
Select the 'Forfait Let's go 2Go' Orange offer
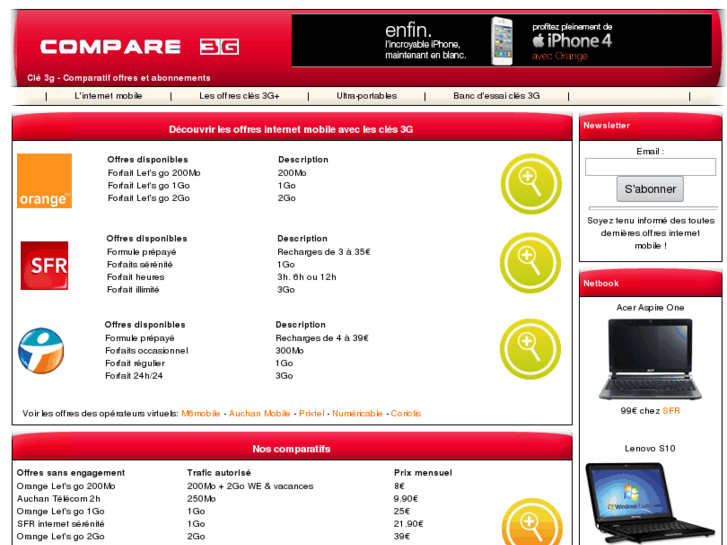click(149, 198)
